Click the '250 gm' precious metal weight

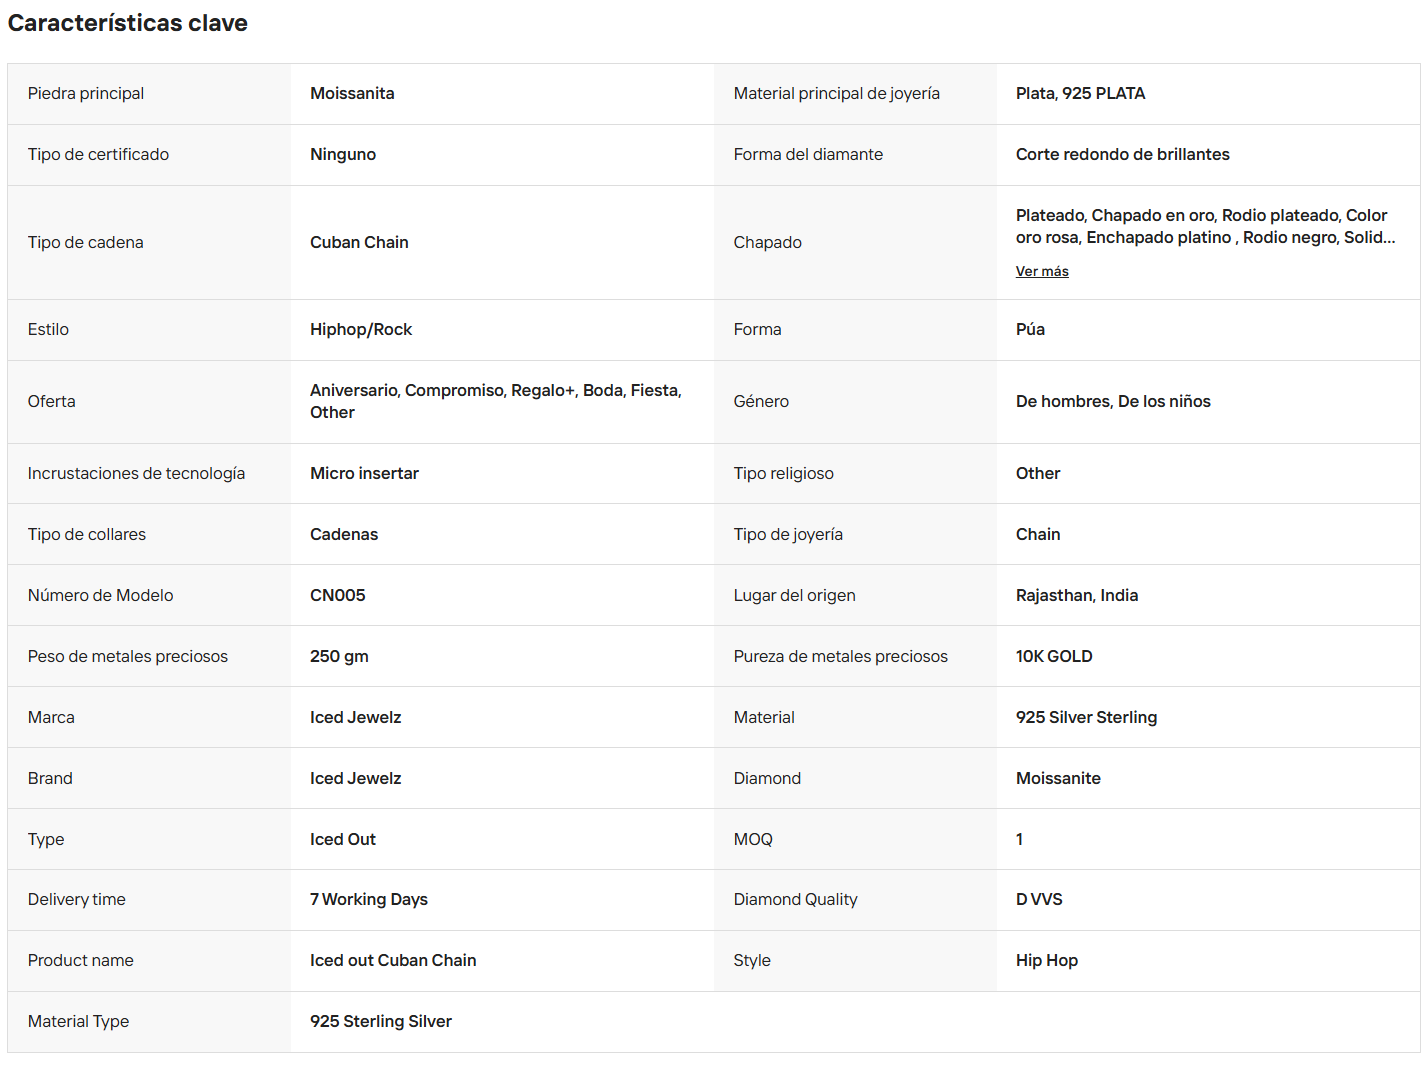339,656
